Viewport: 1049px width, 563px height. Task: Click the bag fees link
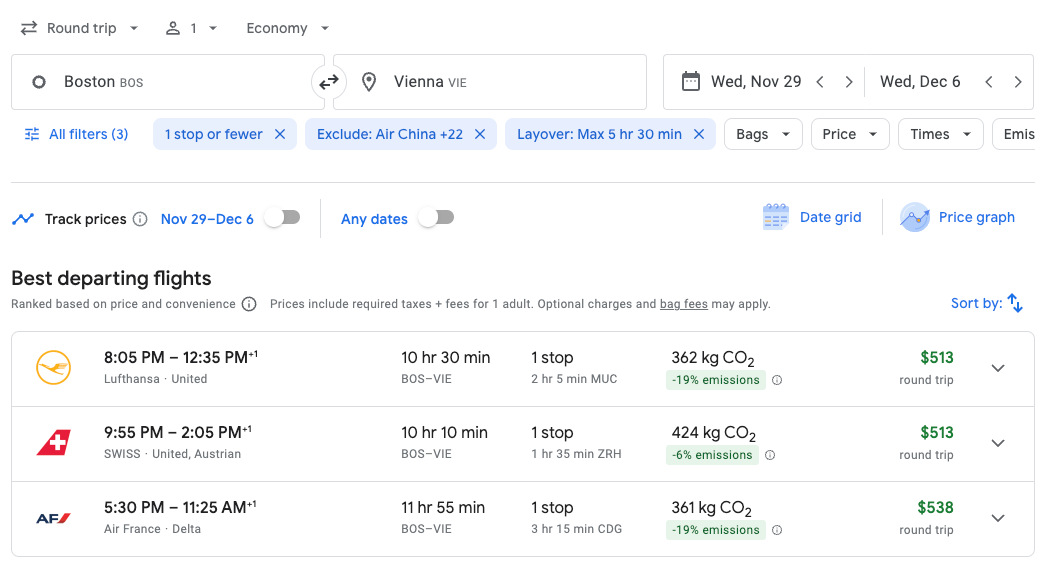(x=683, y=304)
